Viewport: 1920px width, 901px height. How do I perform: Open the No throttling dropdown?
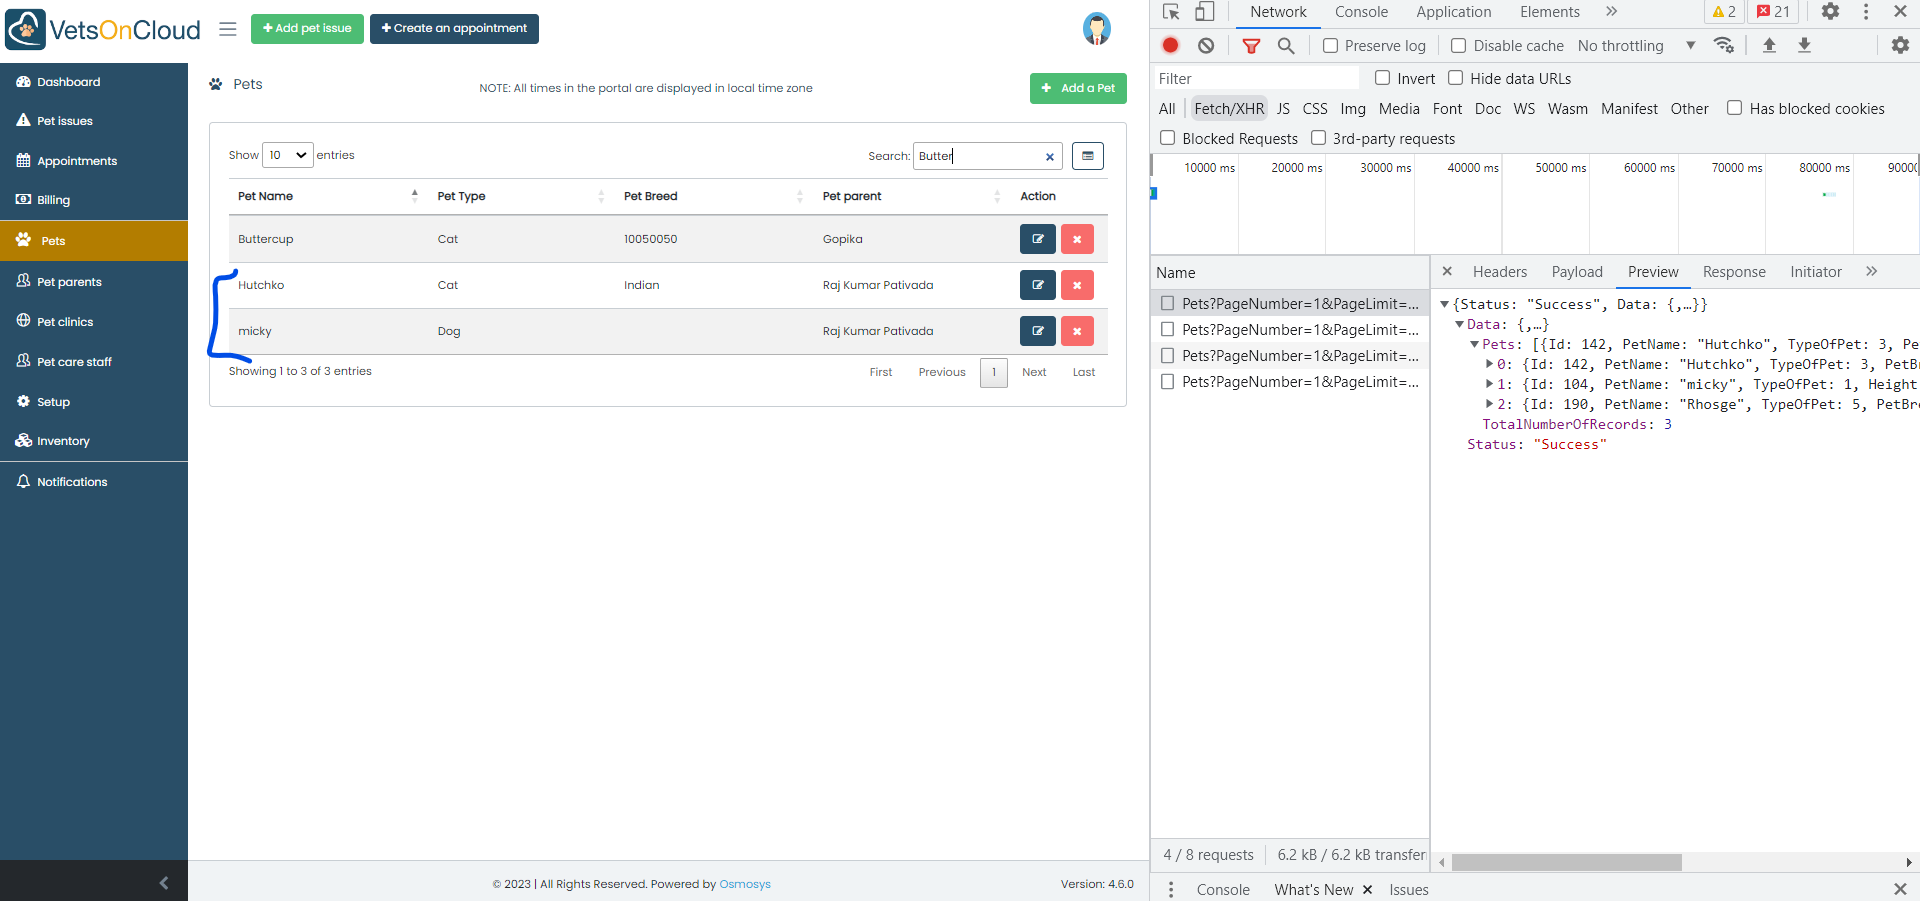pyautogui.click(x=1636, y=46)
